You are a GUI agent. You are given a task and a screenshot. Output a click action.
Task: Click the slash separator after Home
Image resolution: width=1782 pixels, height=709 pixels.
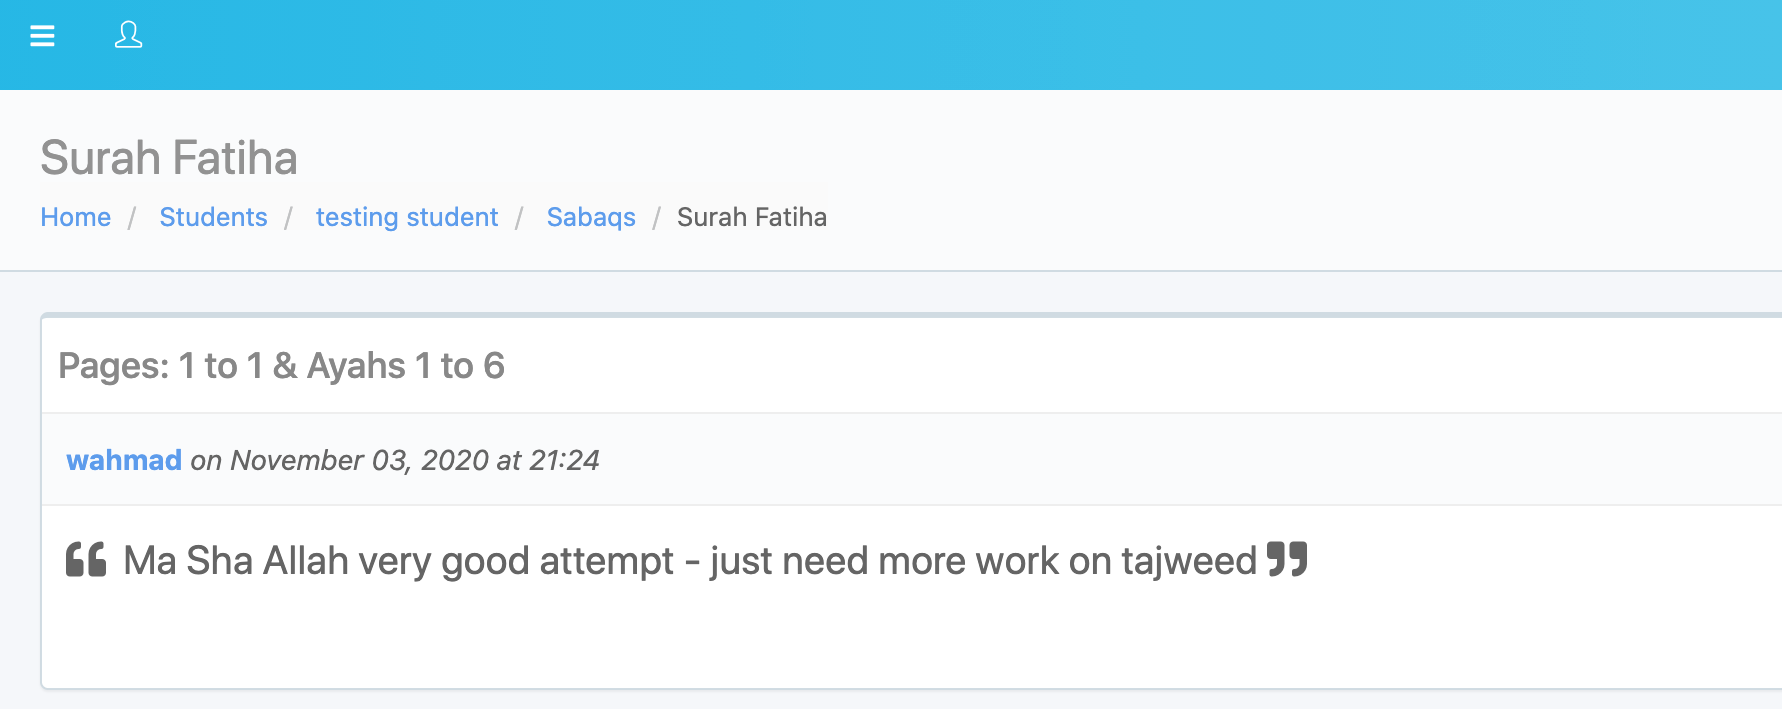coord(132,217)
